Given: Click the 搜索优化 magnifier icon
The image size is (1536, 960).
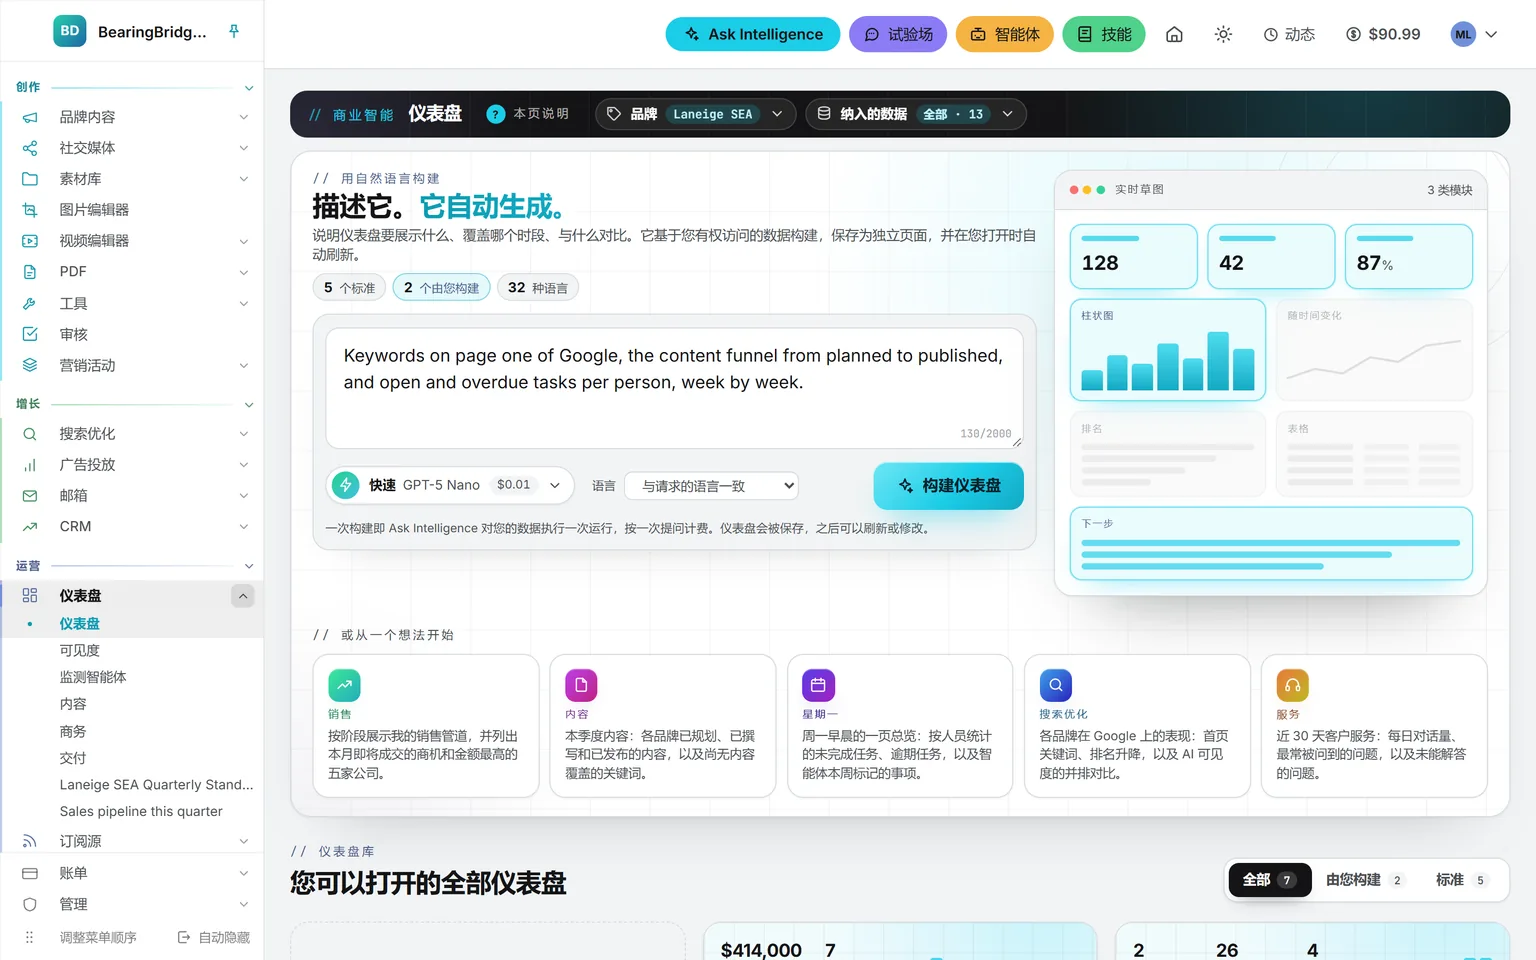Looking at the screenshot, I should point(30,434).
